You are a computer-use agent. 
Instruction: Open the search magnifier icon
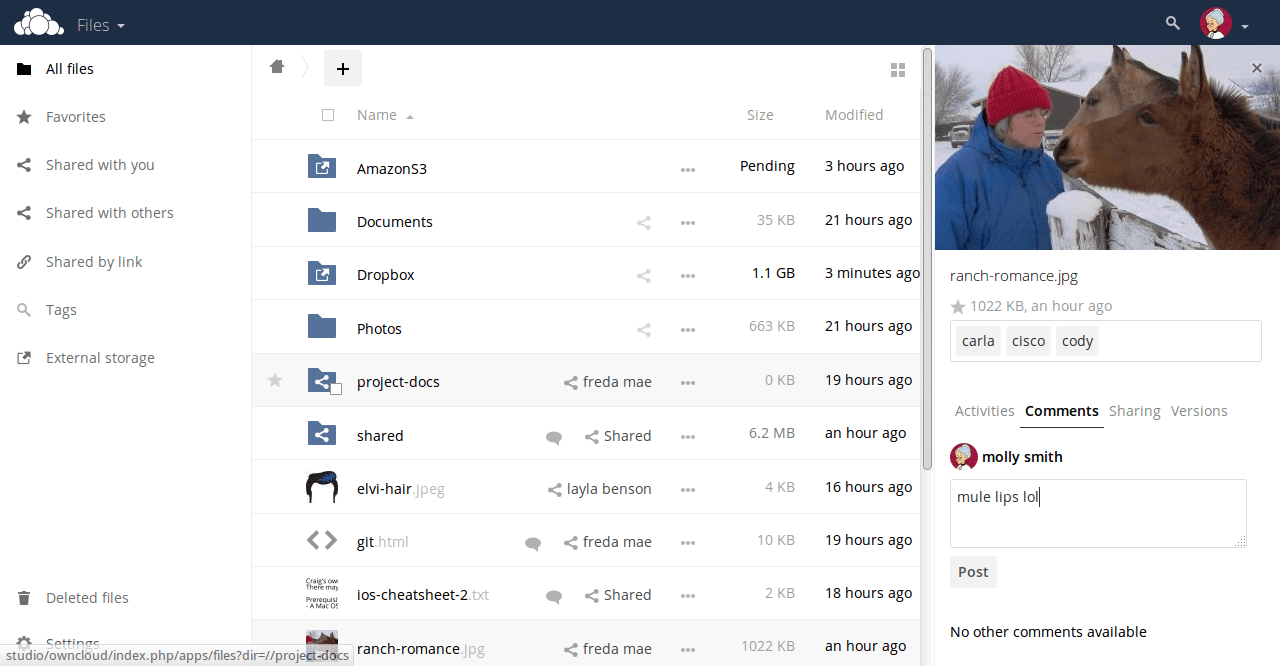coord(1172,22)
